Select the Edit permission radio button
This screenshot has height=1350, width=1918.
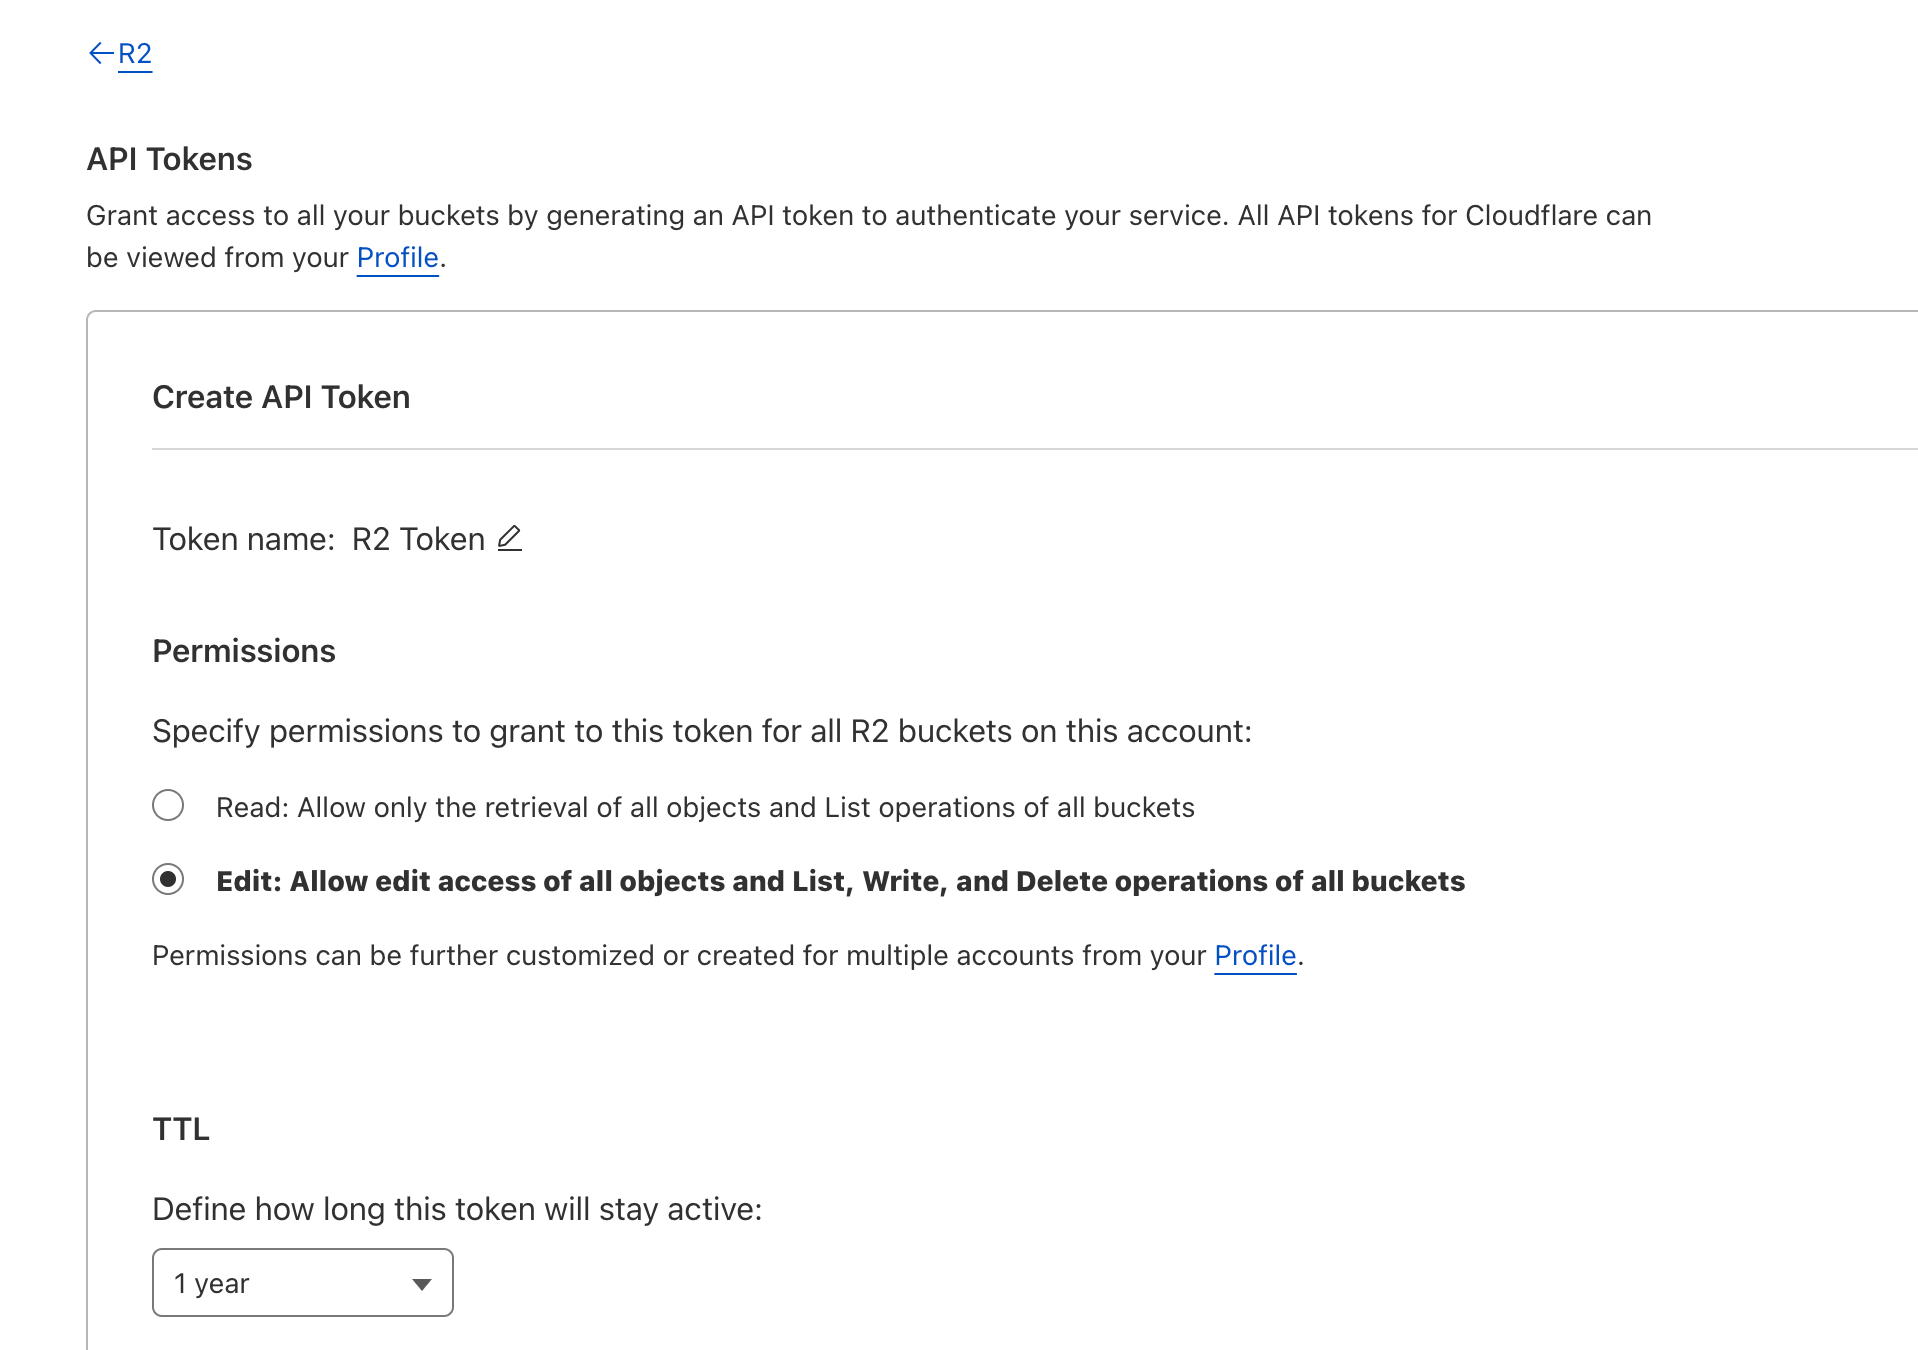pyautogui.click(x=168, y=880)
